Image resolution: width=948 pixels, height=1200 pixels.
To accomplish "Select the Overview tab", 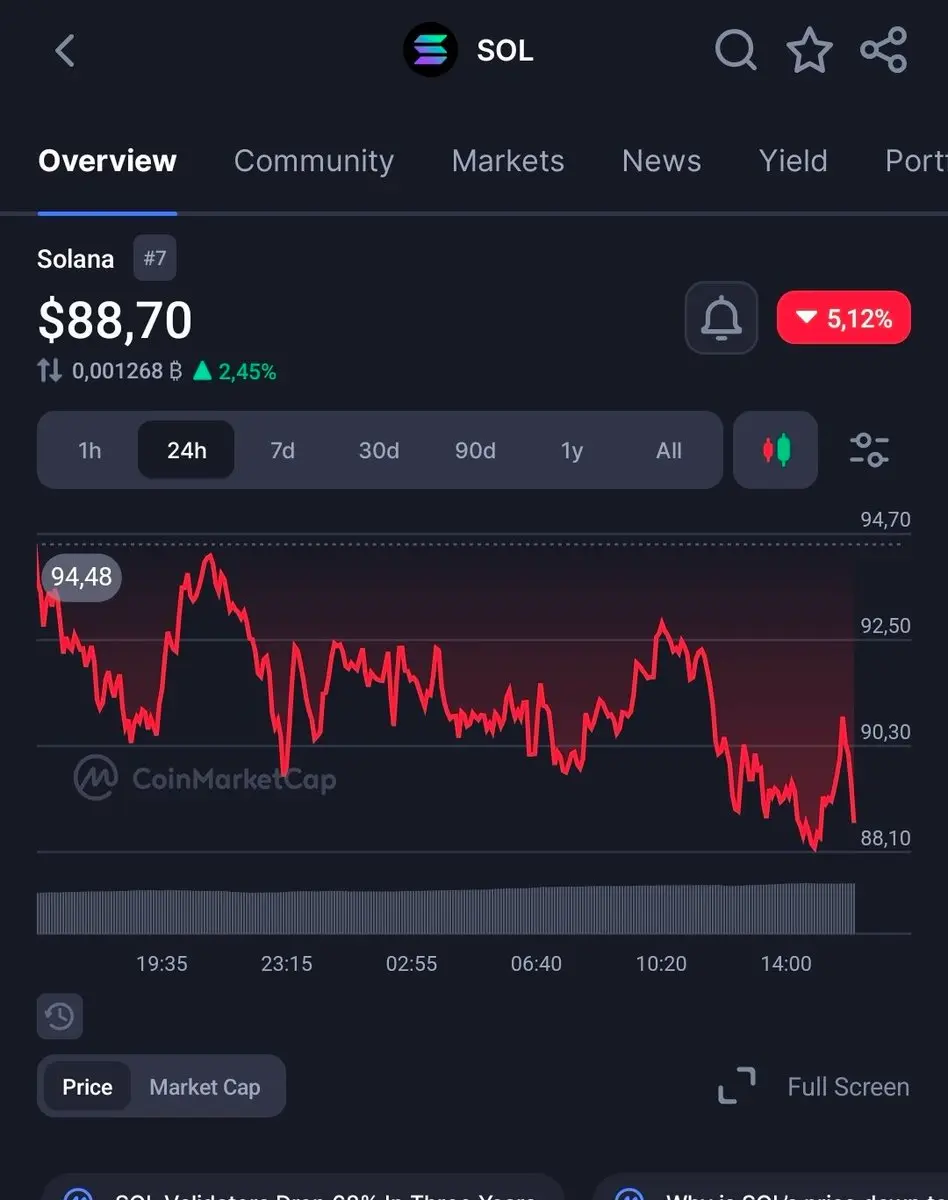I will pos(107,161).
